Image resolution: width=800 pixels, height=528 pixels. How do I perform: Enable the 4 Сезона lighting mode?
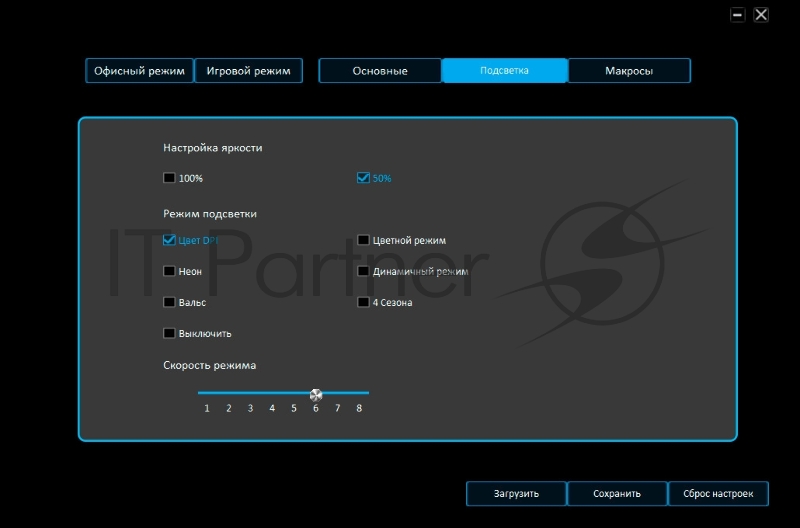point(364,302)
